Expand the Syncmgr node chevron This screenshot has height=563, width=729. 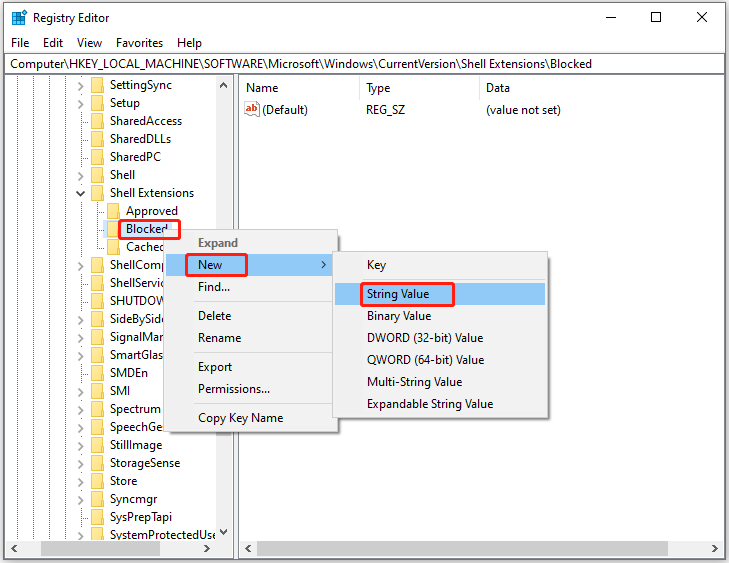[80, 500]
